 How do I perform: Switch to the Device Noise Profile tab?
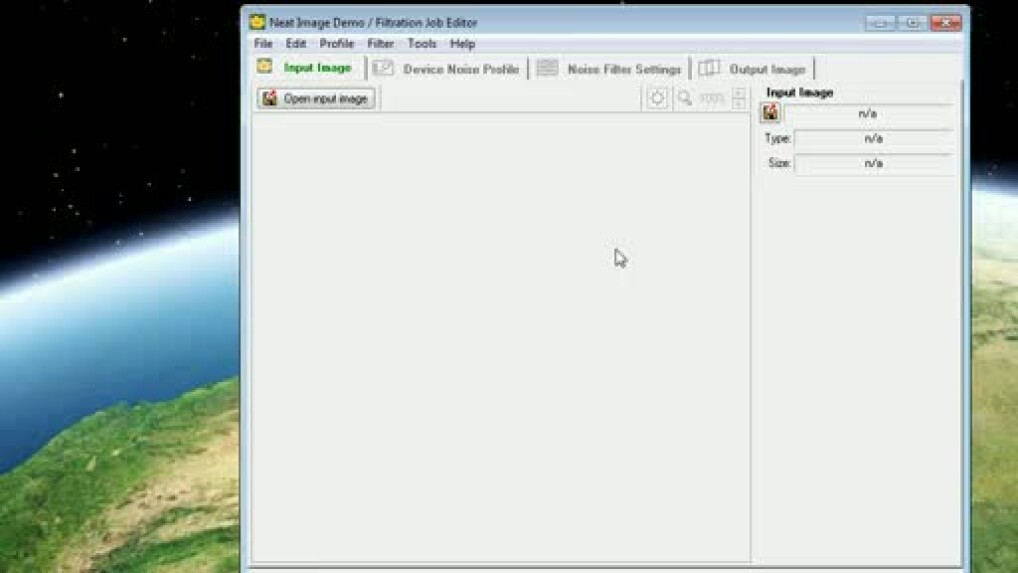[446, 69]
